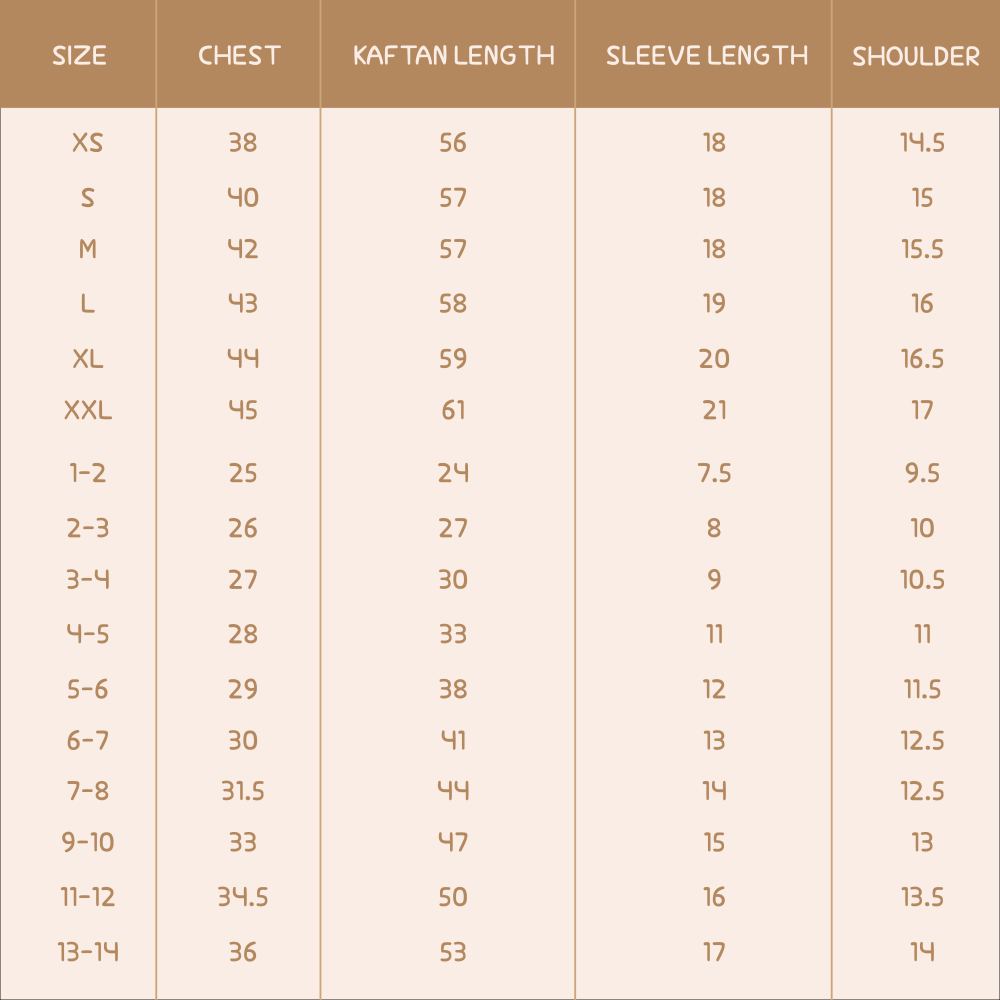This screenshot has height=1000, width=1000.
Task: Click the KAFTAN LENGTH column header
Action: click(x=453, y=55)
